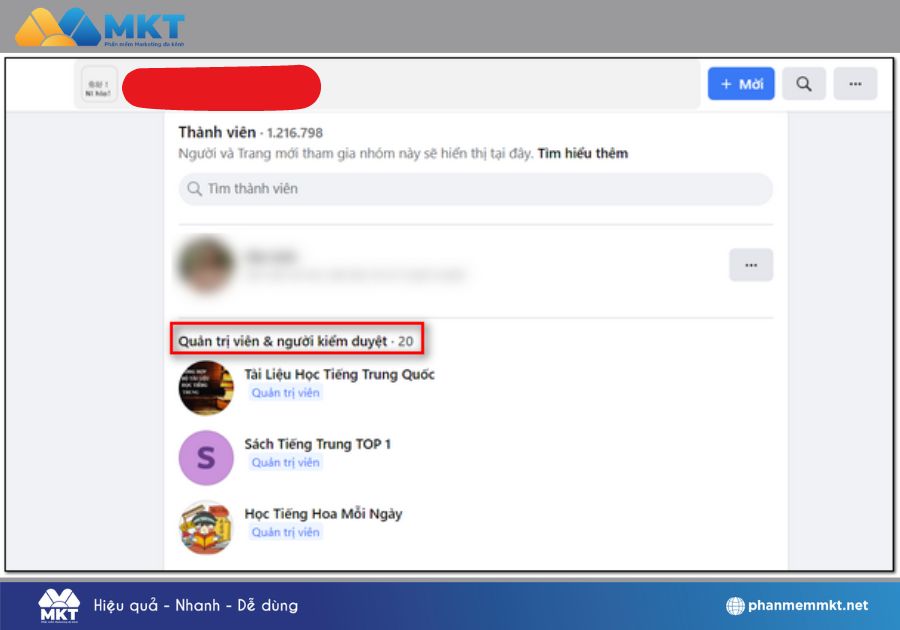The image size is (900, 630).
Task: Open 'Học Tiếng Hoa Mỗi Ngày' profile name
Action: click(323, 514)
